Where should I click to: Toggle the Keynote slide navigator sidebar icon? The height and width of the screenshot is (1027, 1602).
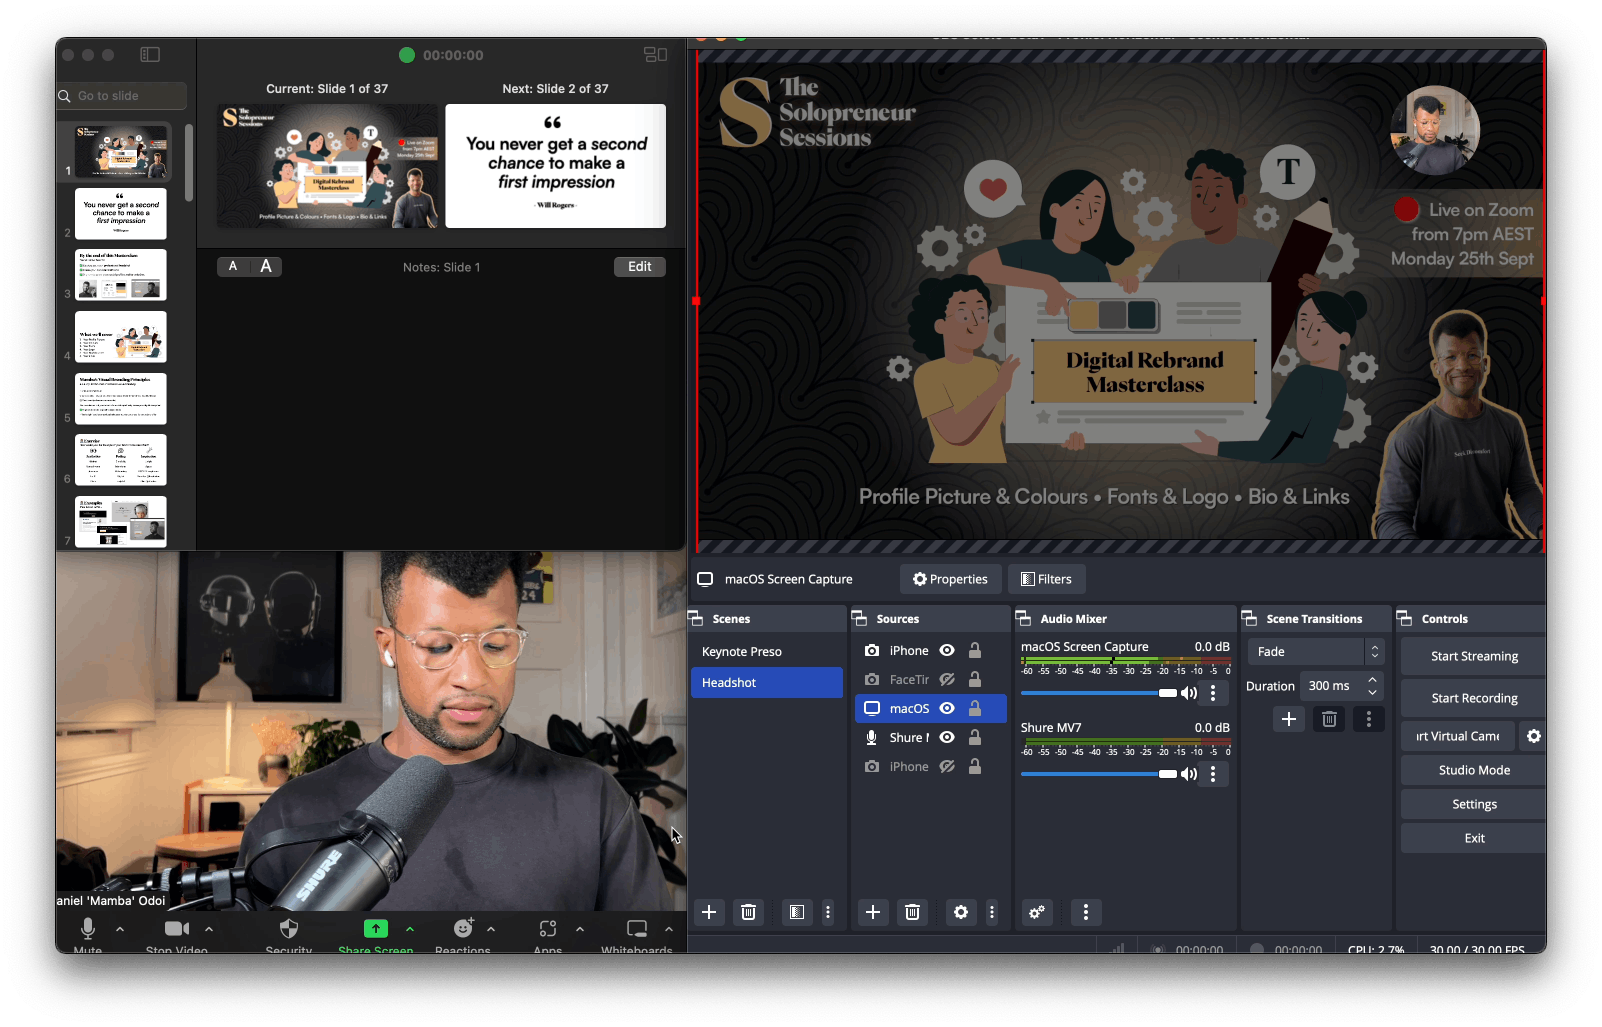(150, 55)
